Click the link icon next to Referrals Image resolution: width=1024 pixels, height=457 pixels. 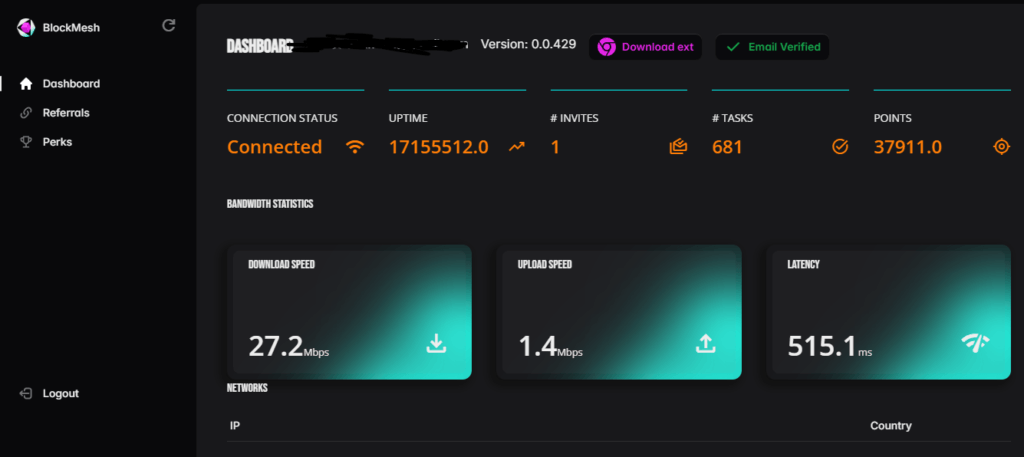tap(26, 113)
